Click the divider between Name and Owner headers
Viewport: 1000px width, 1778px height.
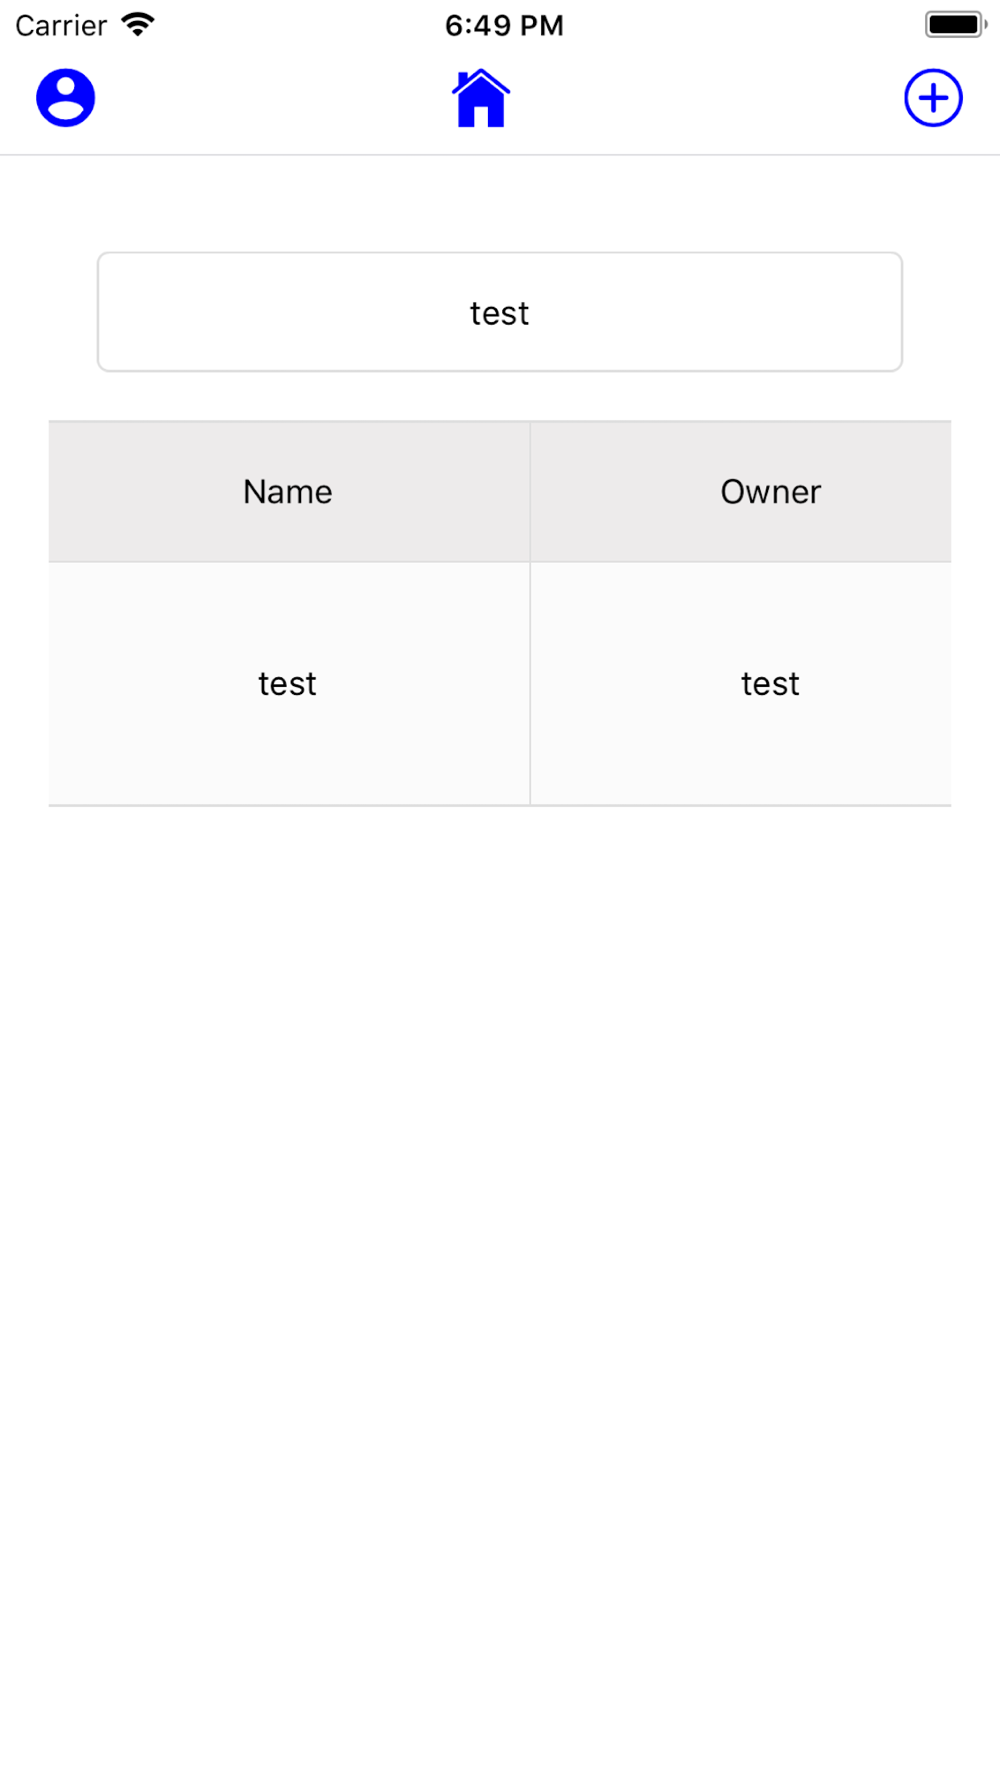coord(530,492)
